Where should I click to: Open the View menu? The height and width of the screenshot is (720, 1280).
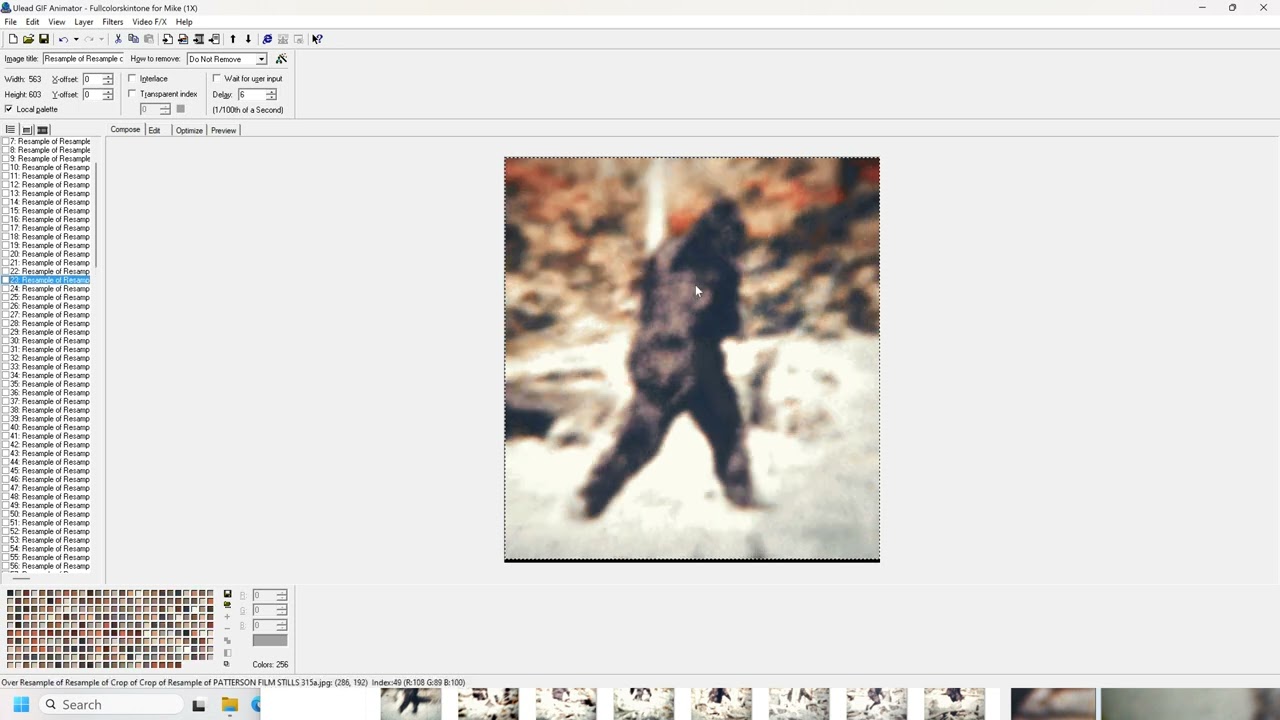[57, 22]
